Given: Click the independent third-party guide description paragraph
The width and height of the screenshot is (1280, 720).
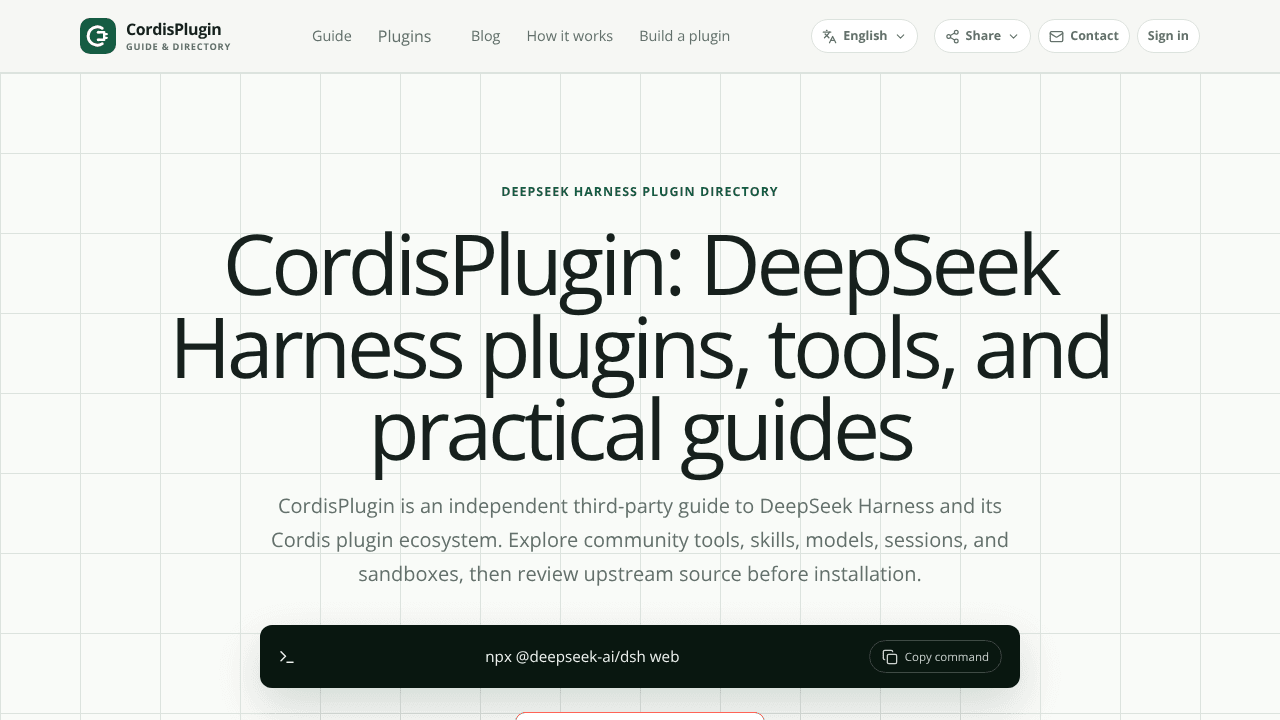Looking at the screenshot, I should (640, 540).
